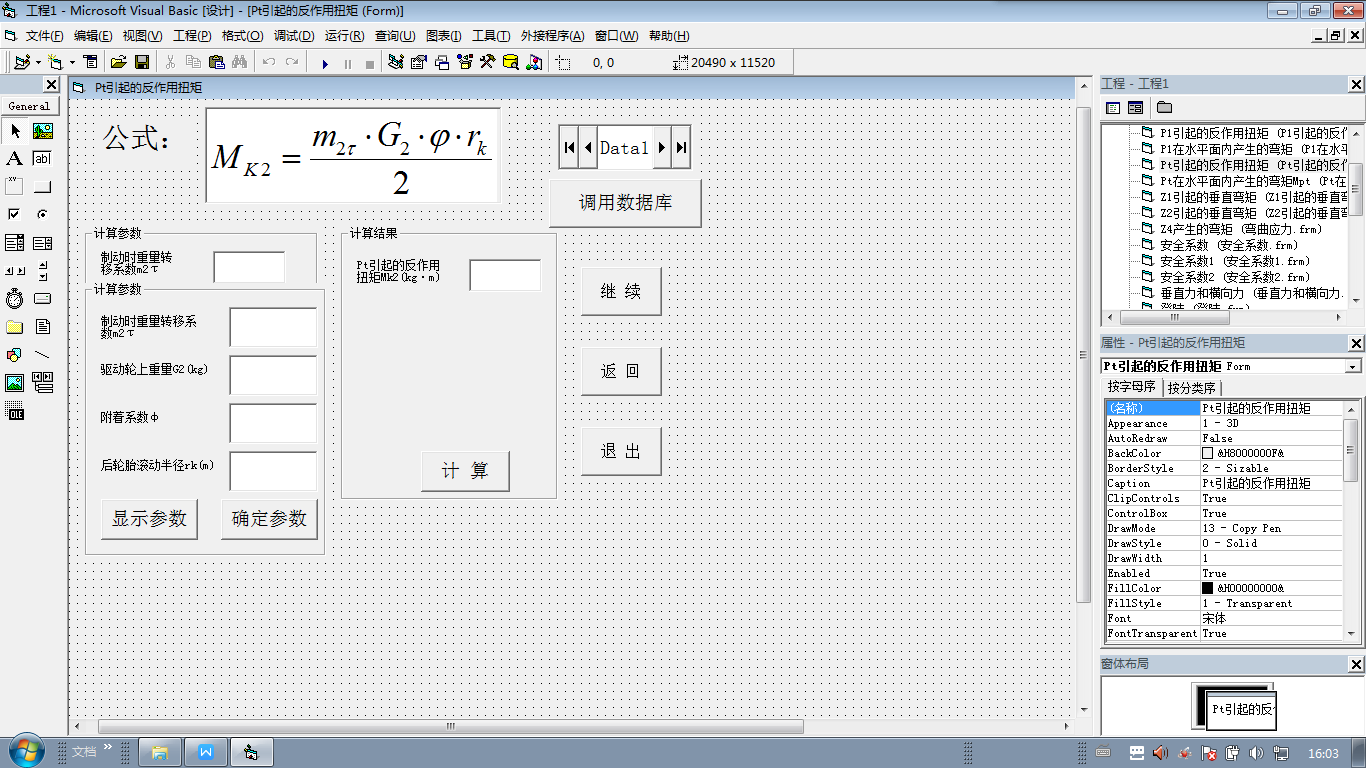Viewport: 1366px width, 768px height.
Task: Select the ListBox control tool
Action: tap(43, 243)
